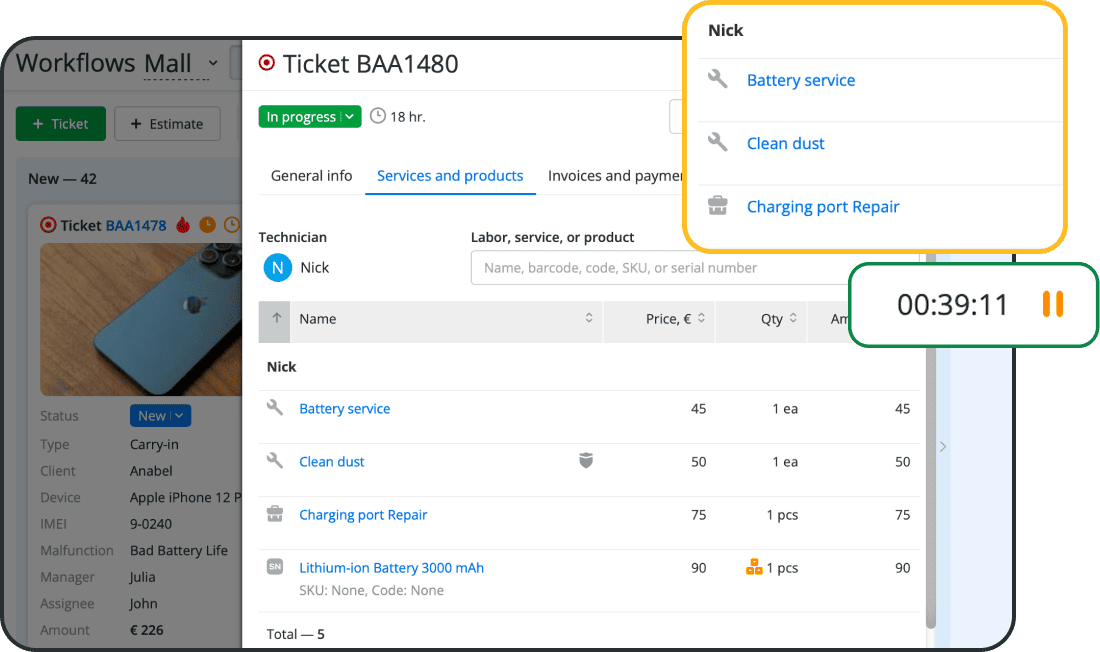The height and width of the screenshot is (652, 1100).
Task: Click Nick's technician avatar
Action: [x=277, y=268]
